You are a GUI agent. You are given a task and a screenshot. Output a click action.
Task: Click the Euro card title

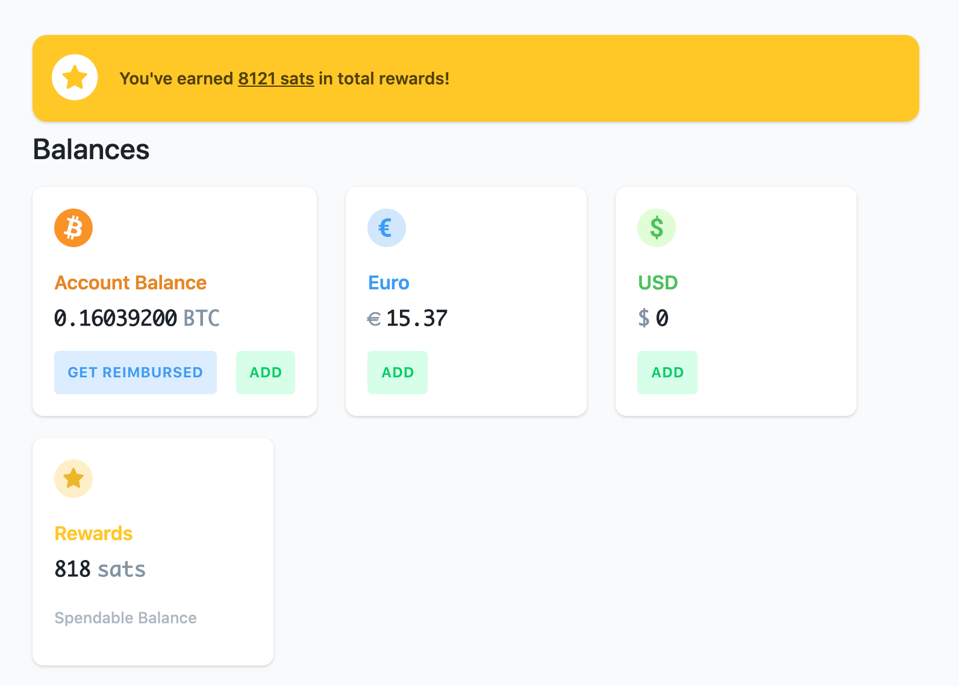click(x=388, y=283)
